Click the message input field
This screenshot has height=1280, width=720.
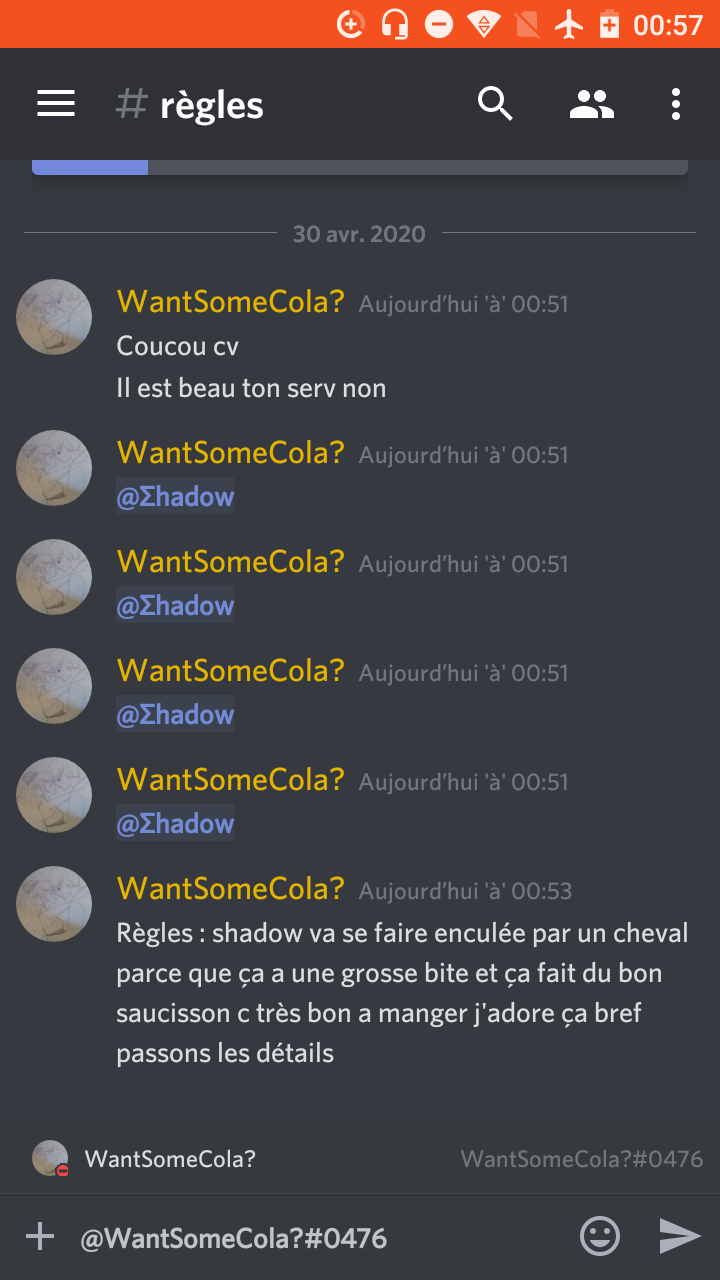[320, 1238]
